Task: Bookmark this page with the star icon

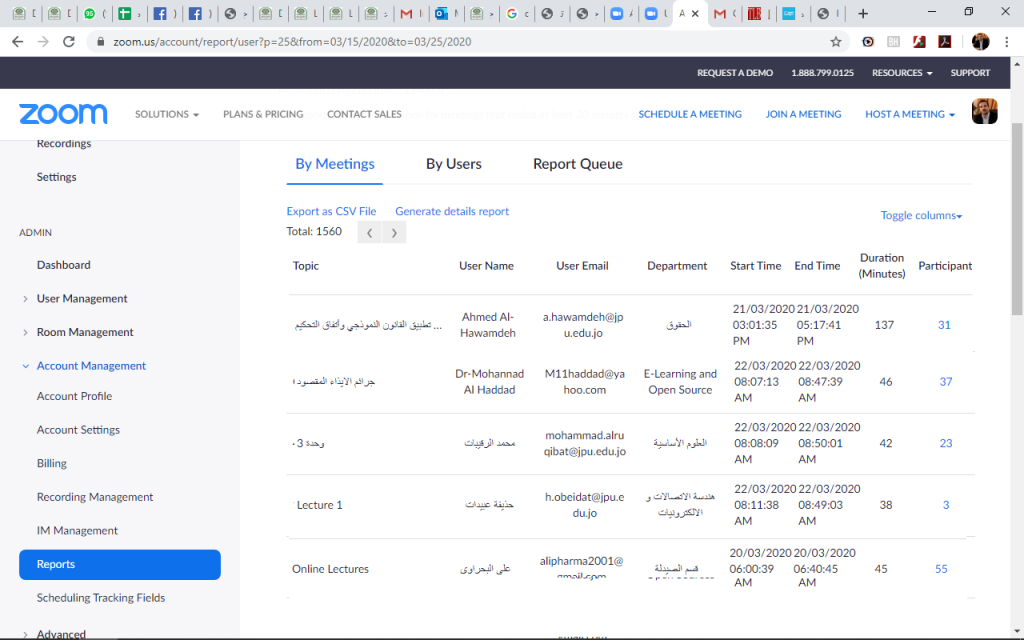Action: (836, 42)
